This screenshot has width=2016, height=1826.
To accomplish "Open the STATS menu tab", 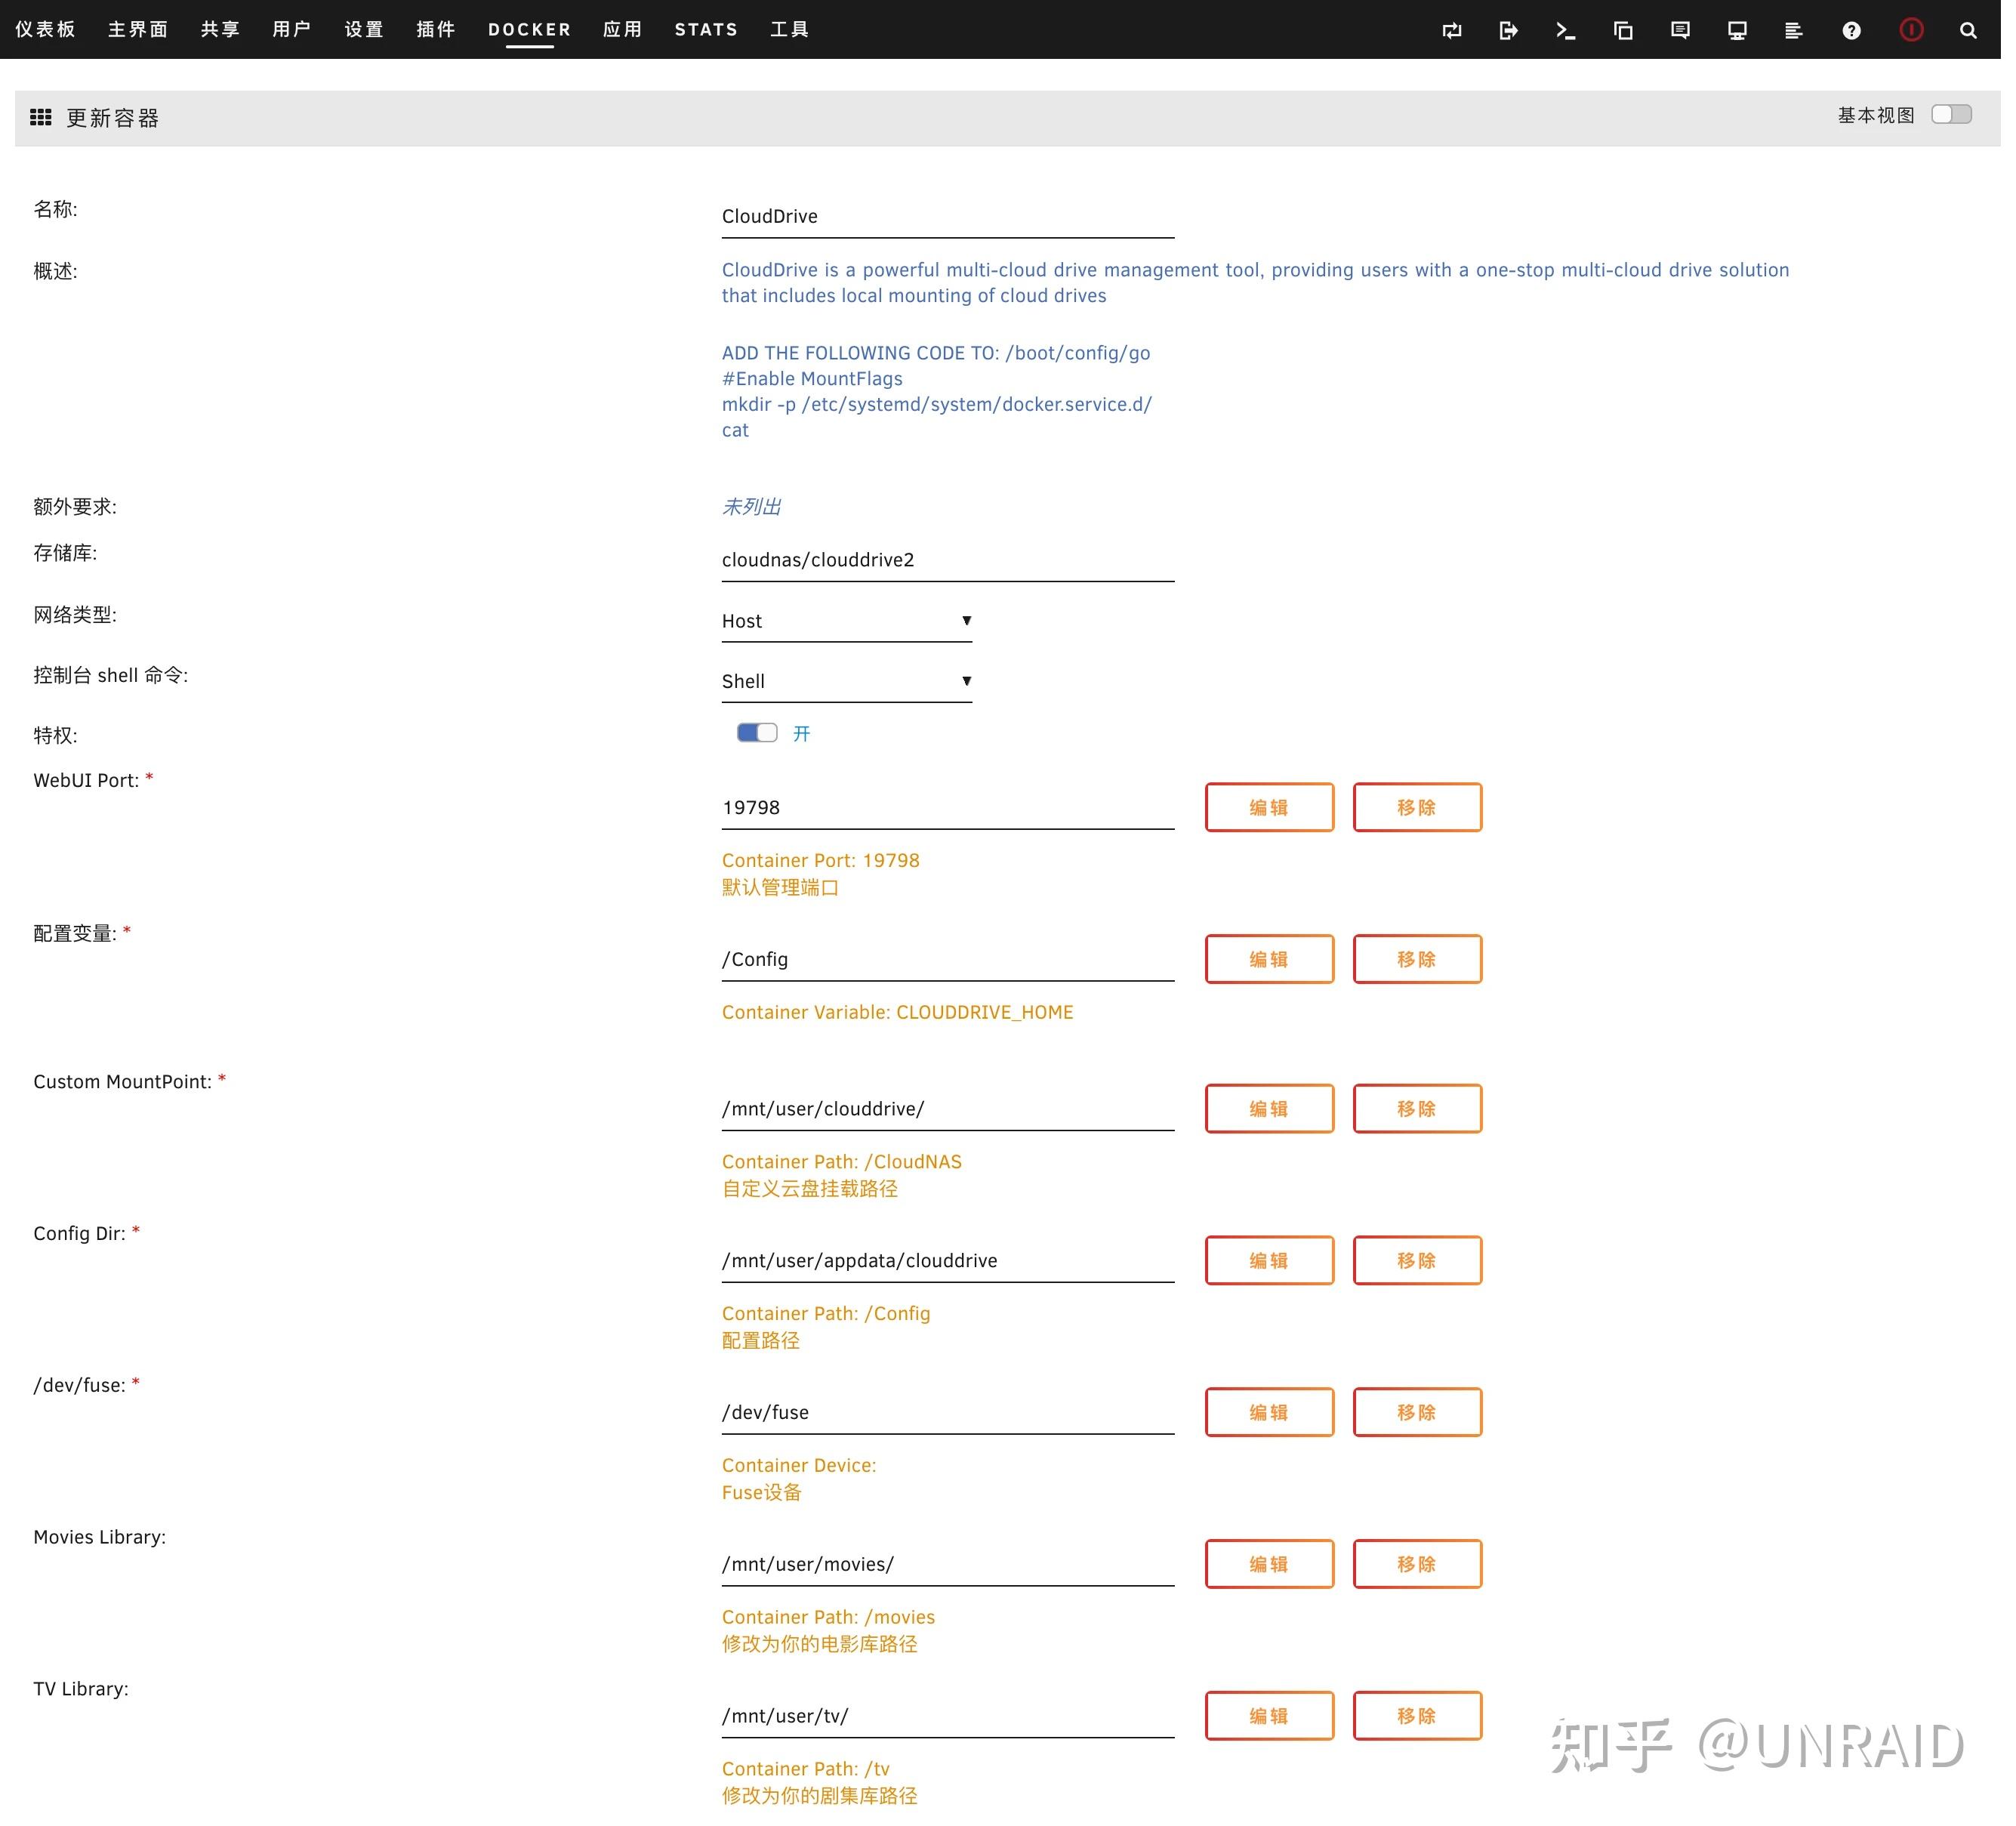I will (x=706, y=30).
